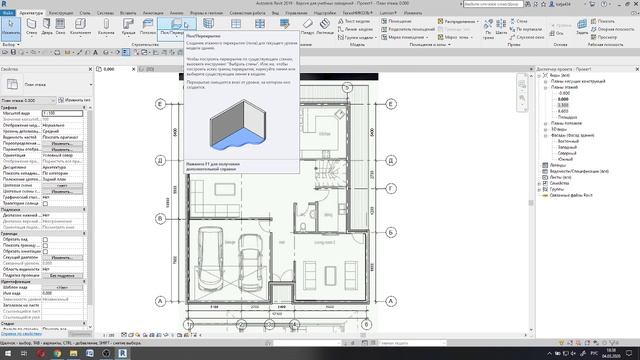Toggle the Sun Path (Траектория солнца) checkbox
This screenshot has height=360, width=640.
45,203
